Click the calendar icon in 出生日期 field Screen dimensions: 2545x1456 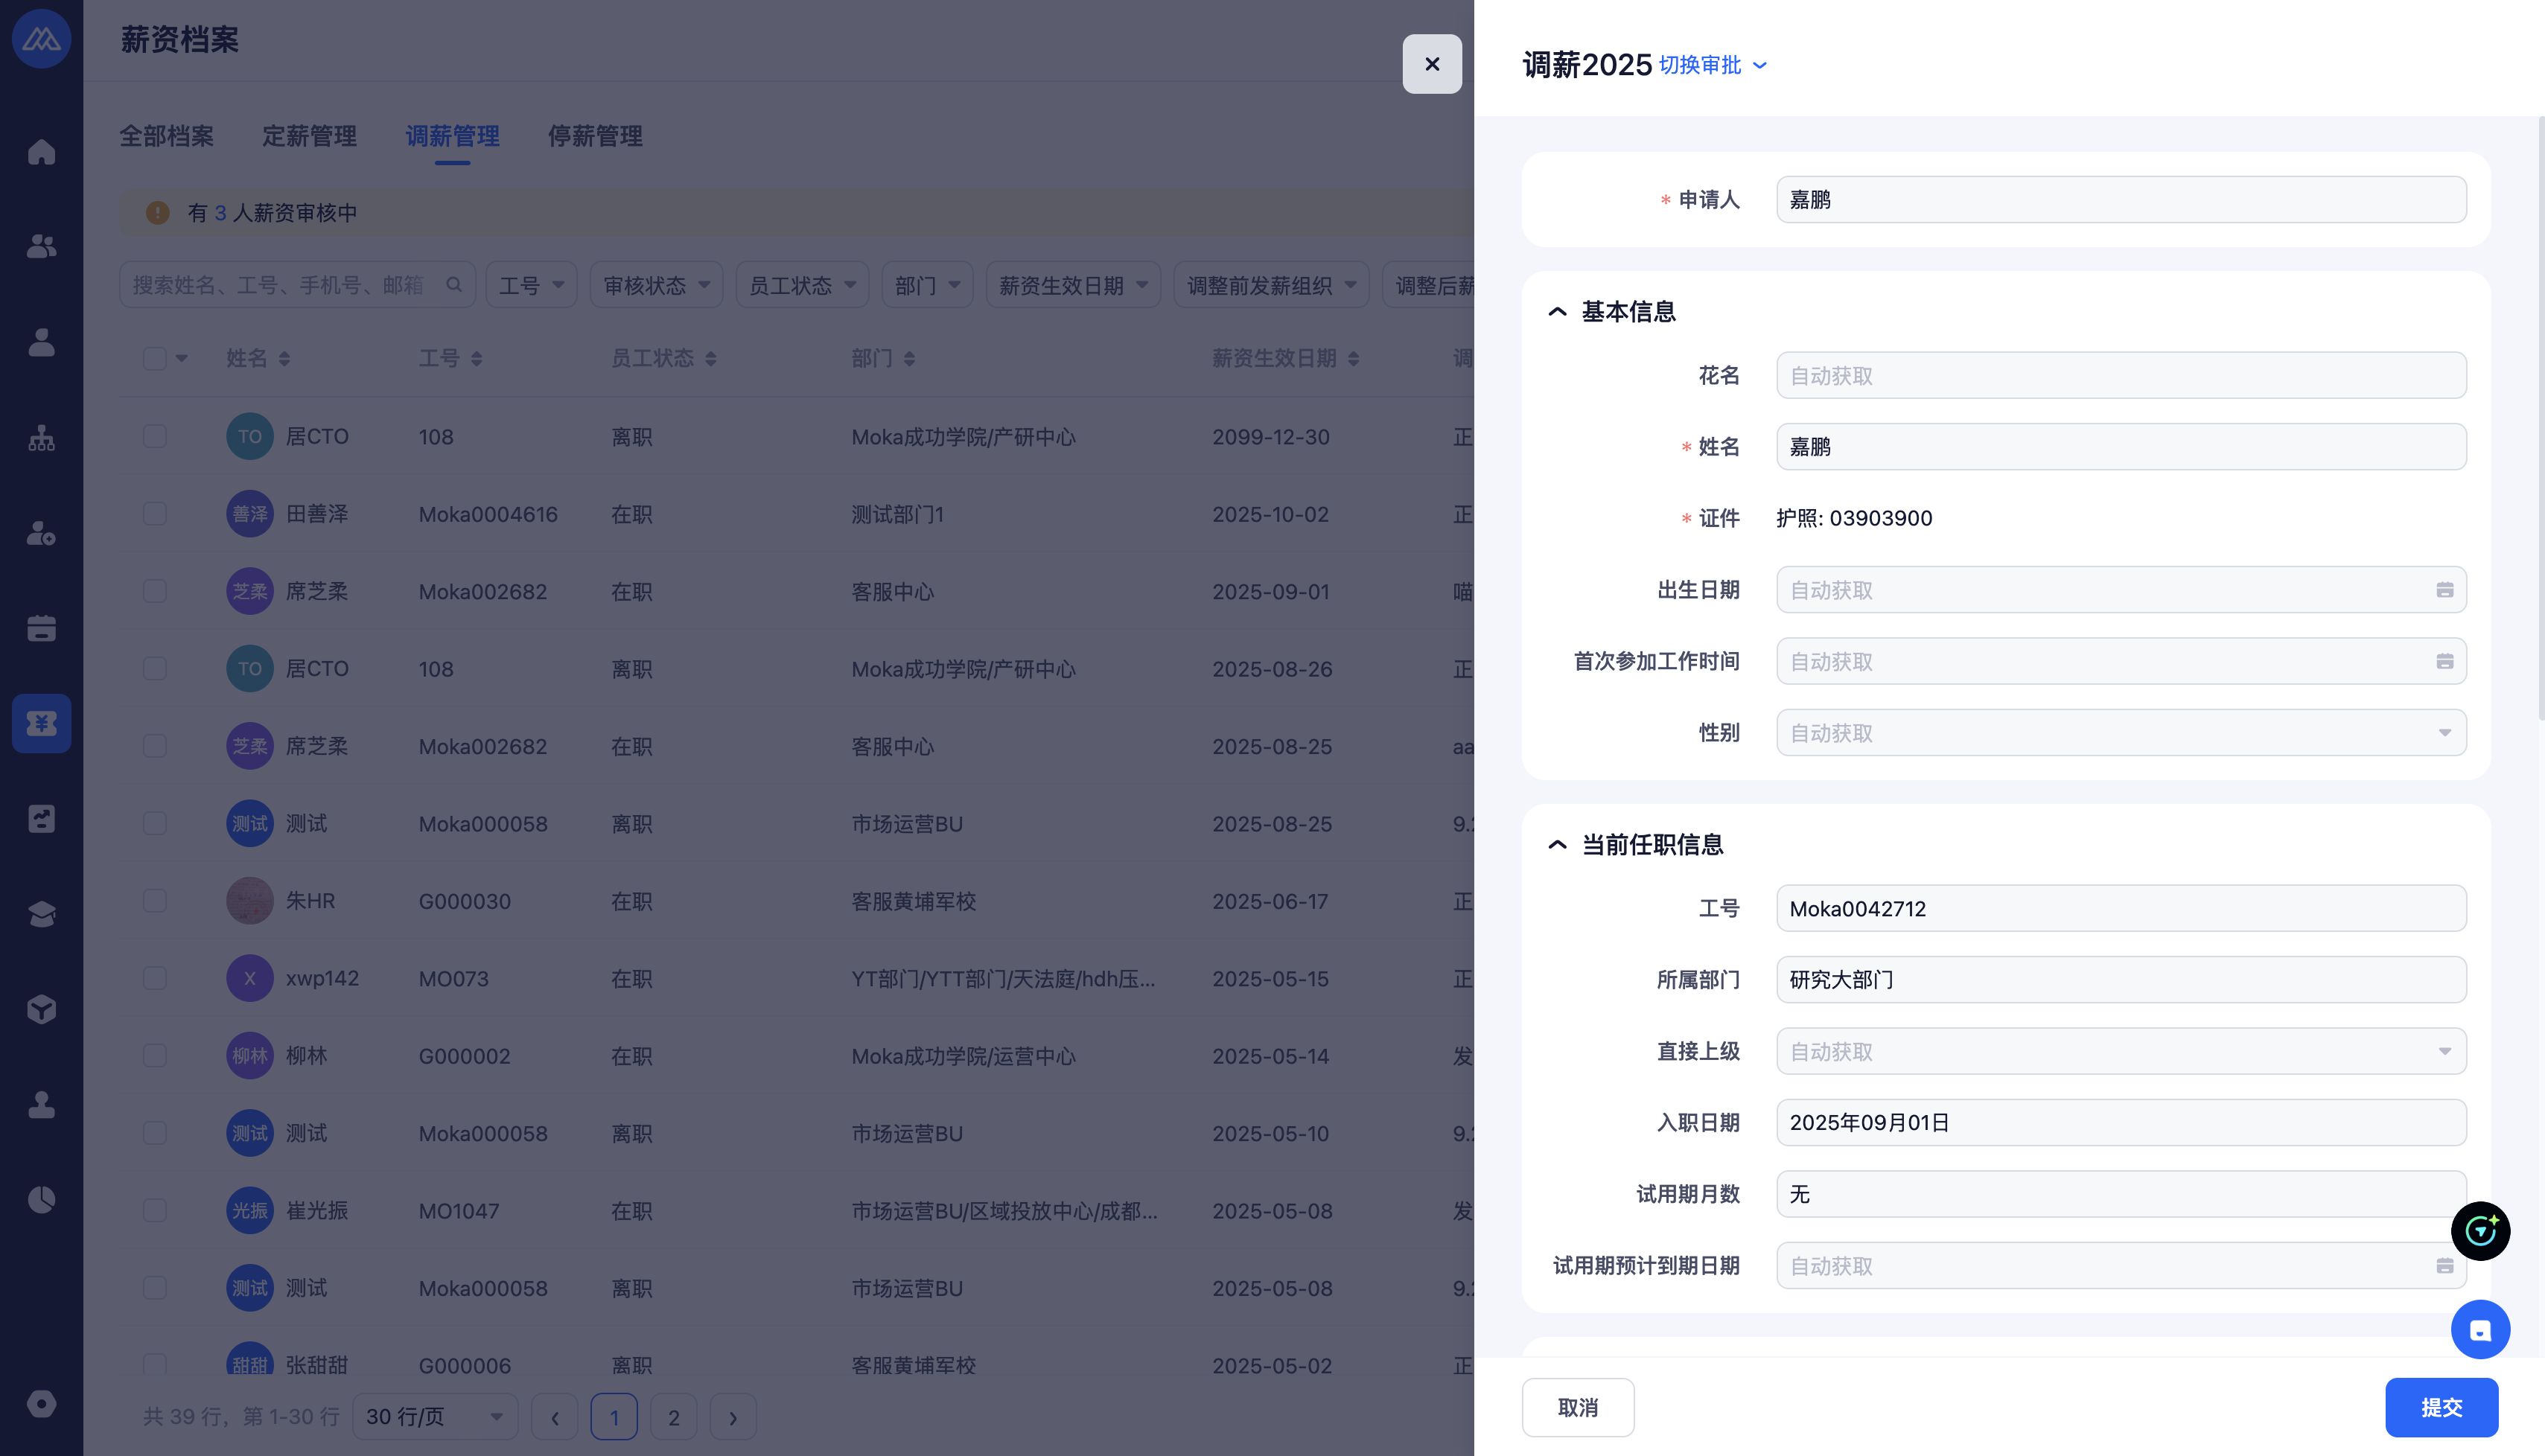tap(2444, 590)
